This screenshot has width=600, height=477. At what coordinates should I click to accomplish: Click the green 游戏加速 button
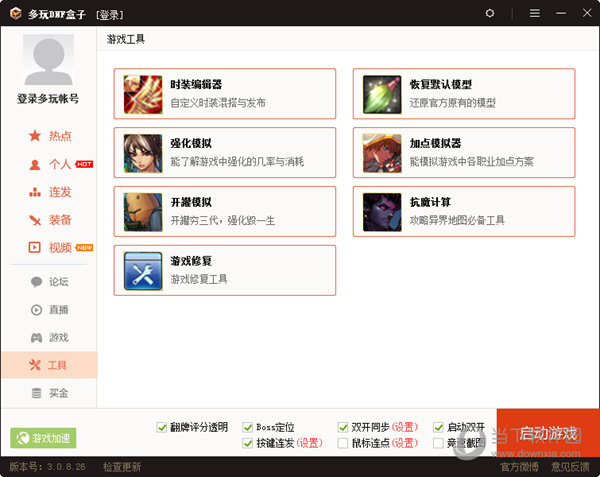(x=43, y=438)
